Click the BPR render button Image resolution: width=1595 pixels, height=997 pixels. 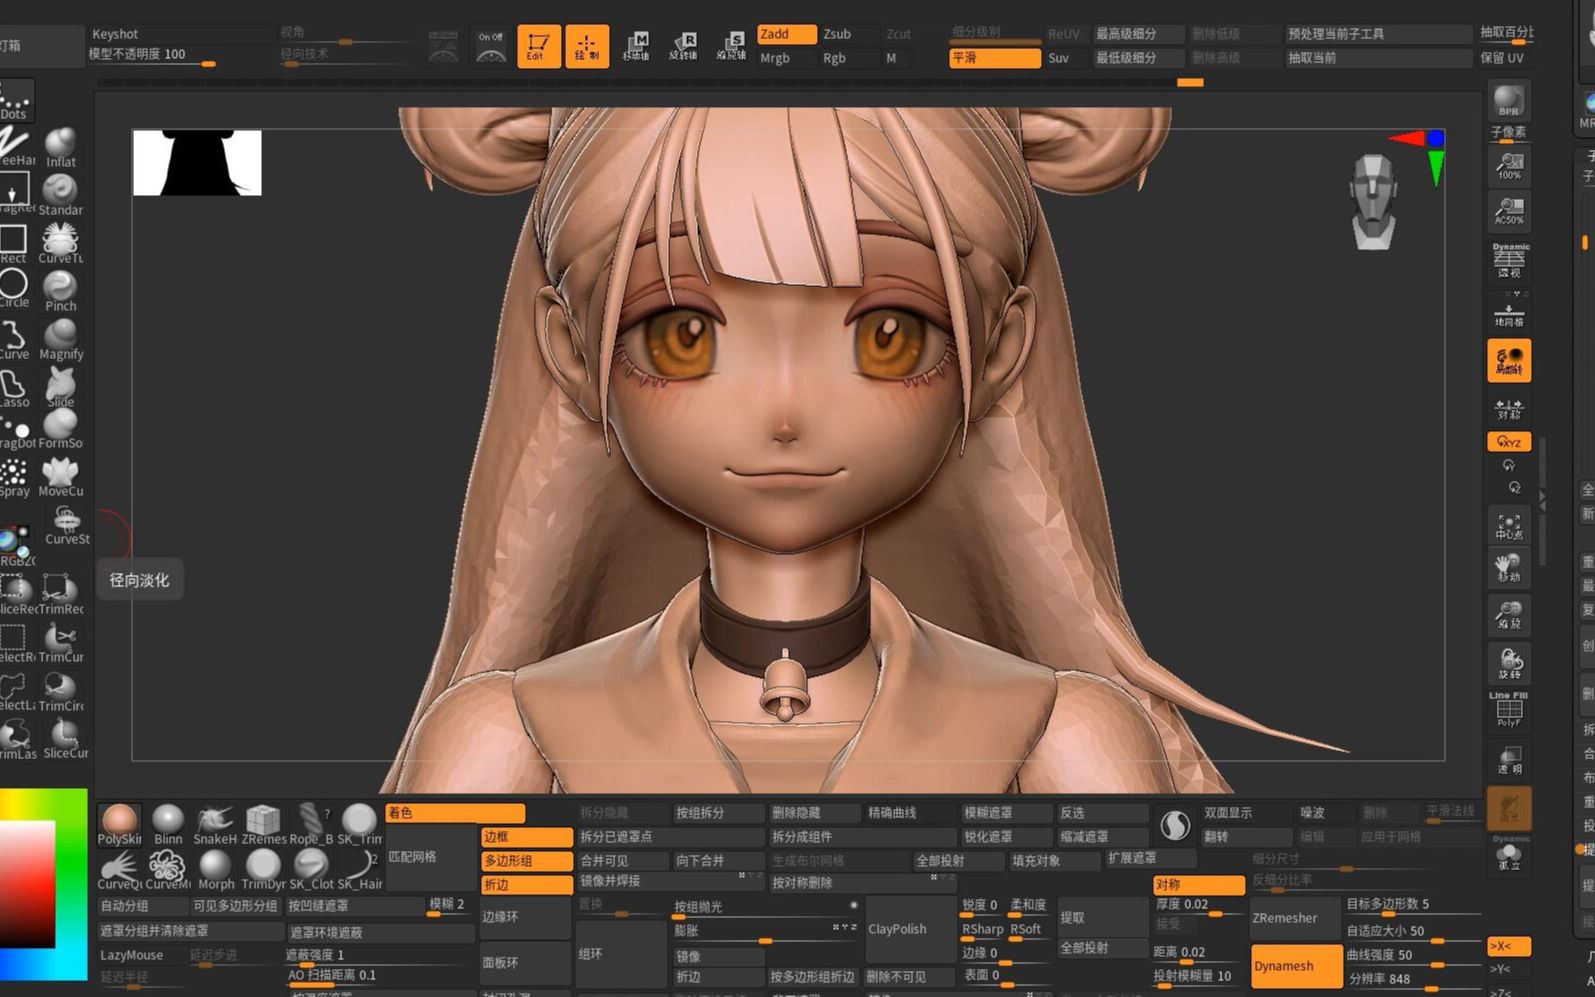(1509, 101)
